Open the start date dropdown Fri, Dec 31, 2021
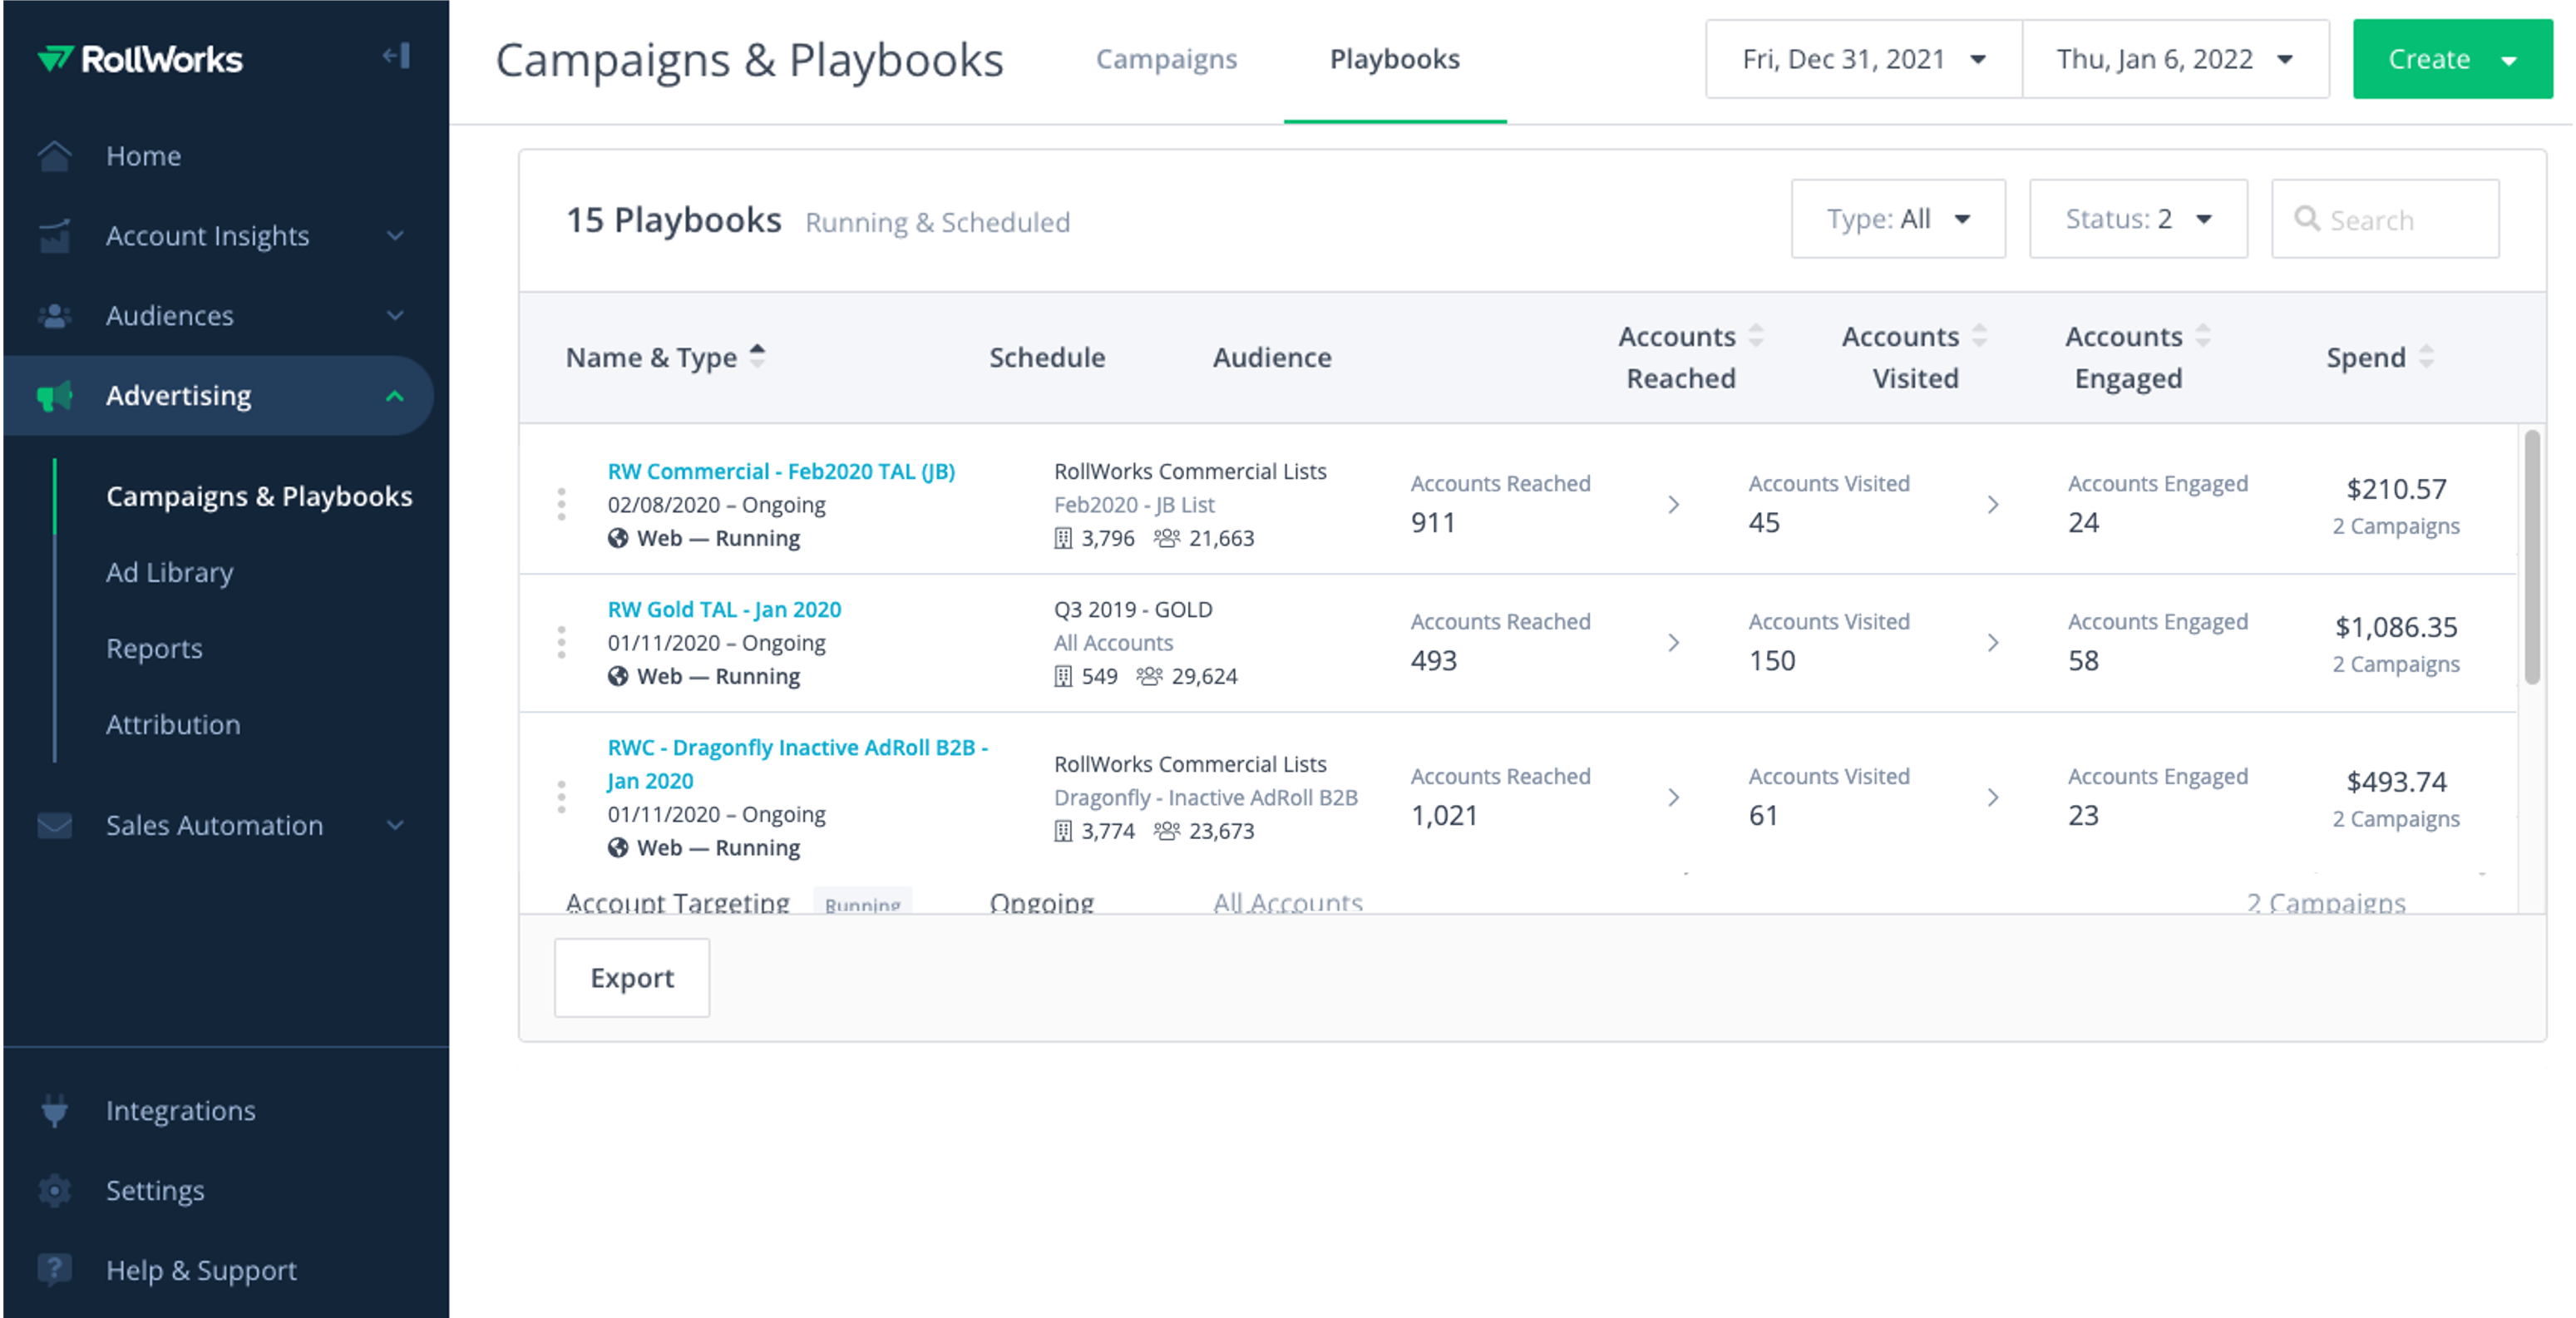This screenshot has width=2576, height=1318. [1864, 59]
